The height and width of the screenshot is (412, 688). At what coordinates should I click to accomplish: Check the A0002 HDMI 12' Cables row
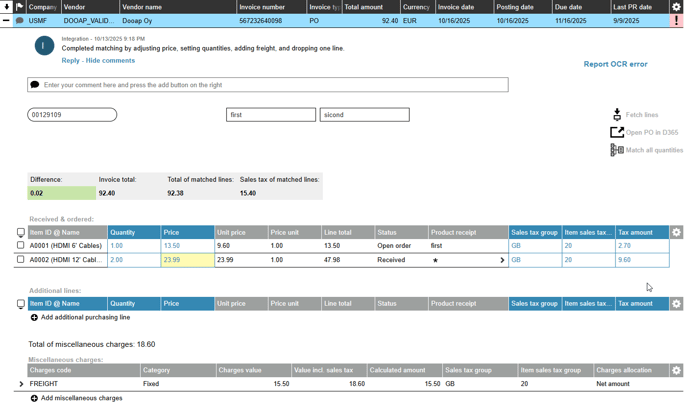pos(21,259)
